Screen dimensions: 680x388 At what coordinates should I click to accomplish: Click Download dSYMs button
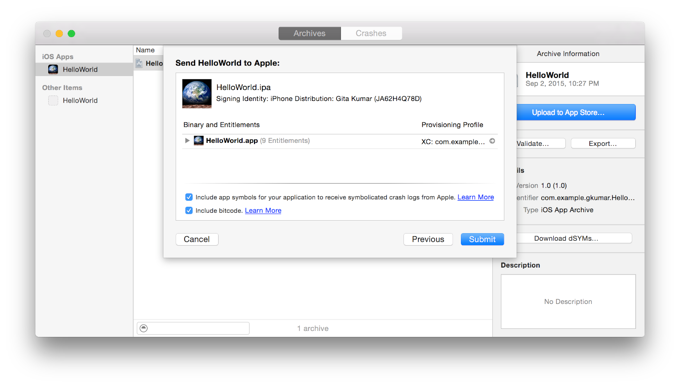(x=574, y=238)
